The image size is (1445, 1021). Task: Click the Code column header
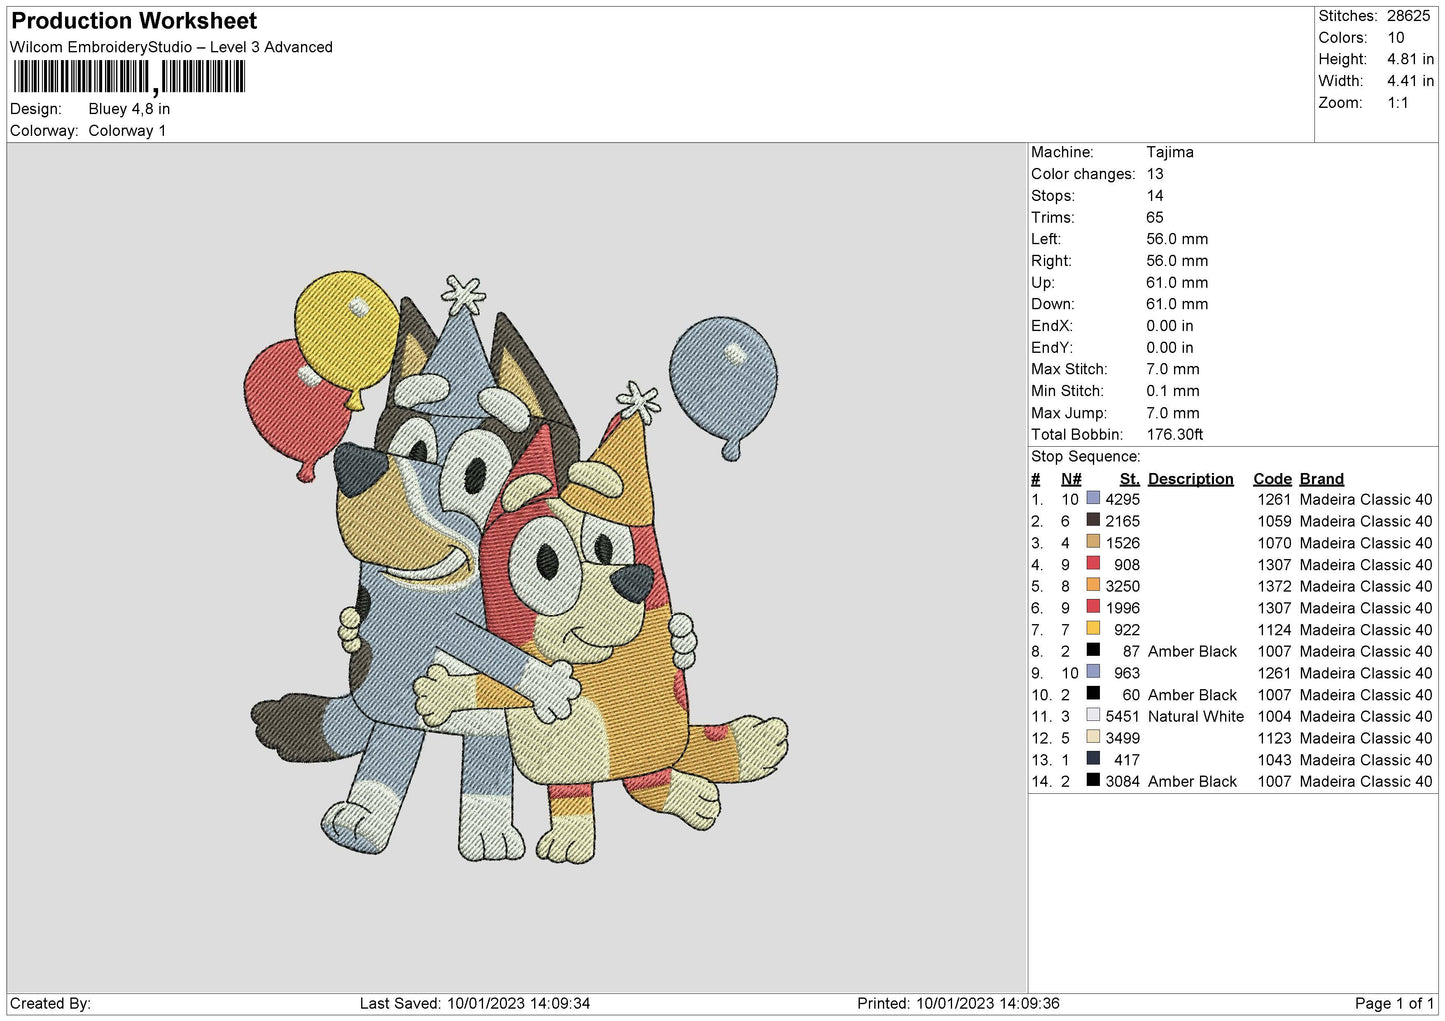tap(1272, 479)
